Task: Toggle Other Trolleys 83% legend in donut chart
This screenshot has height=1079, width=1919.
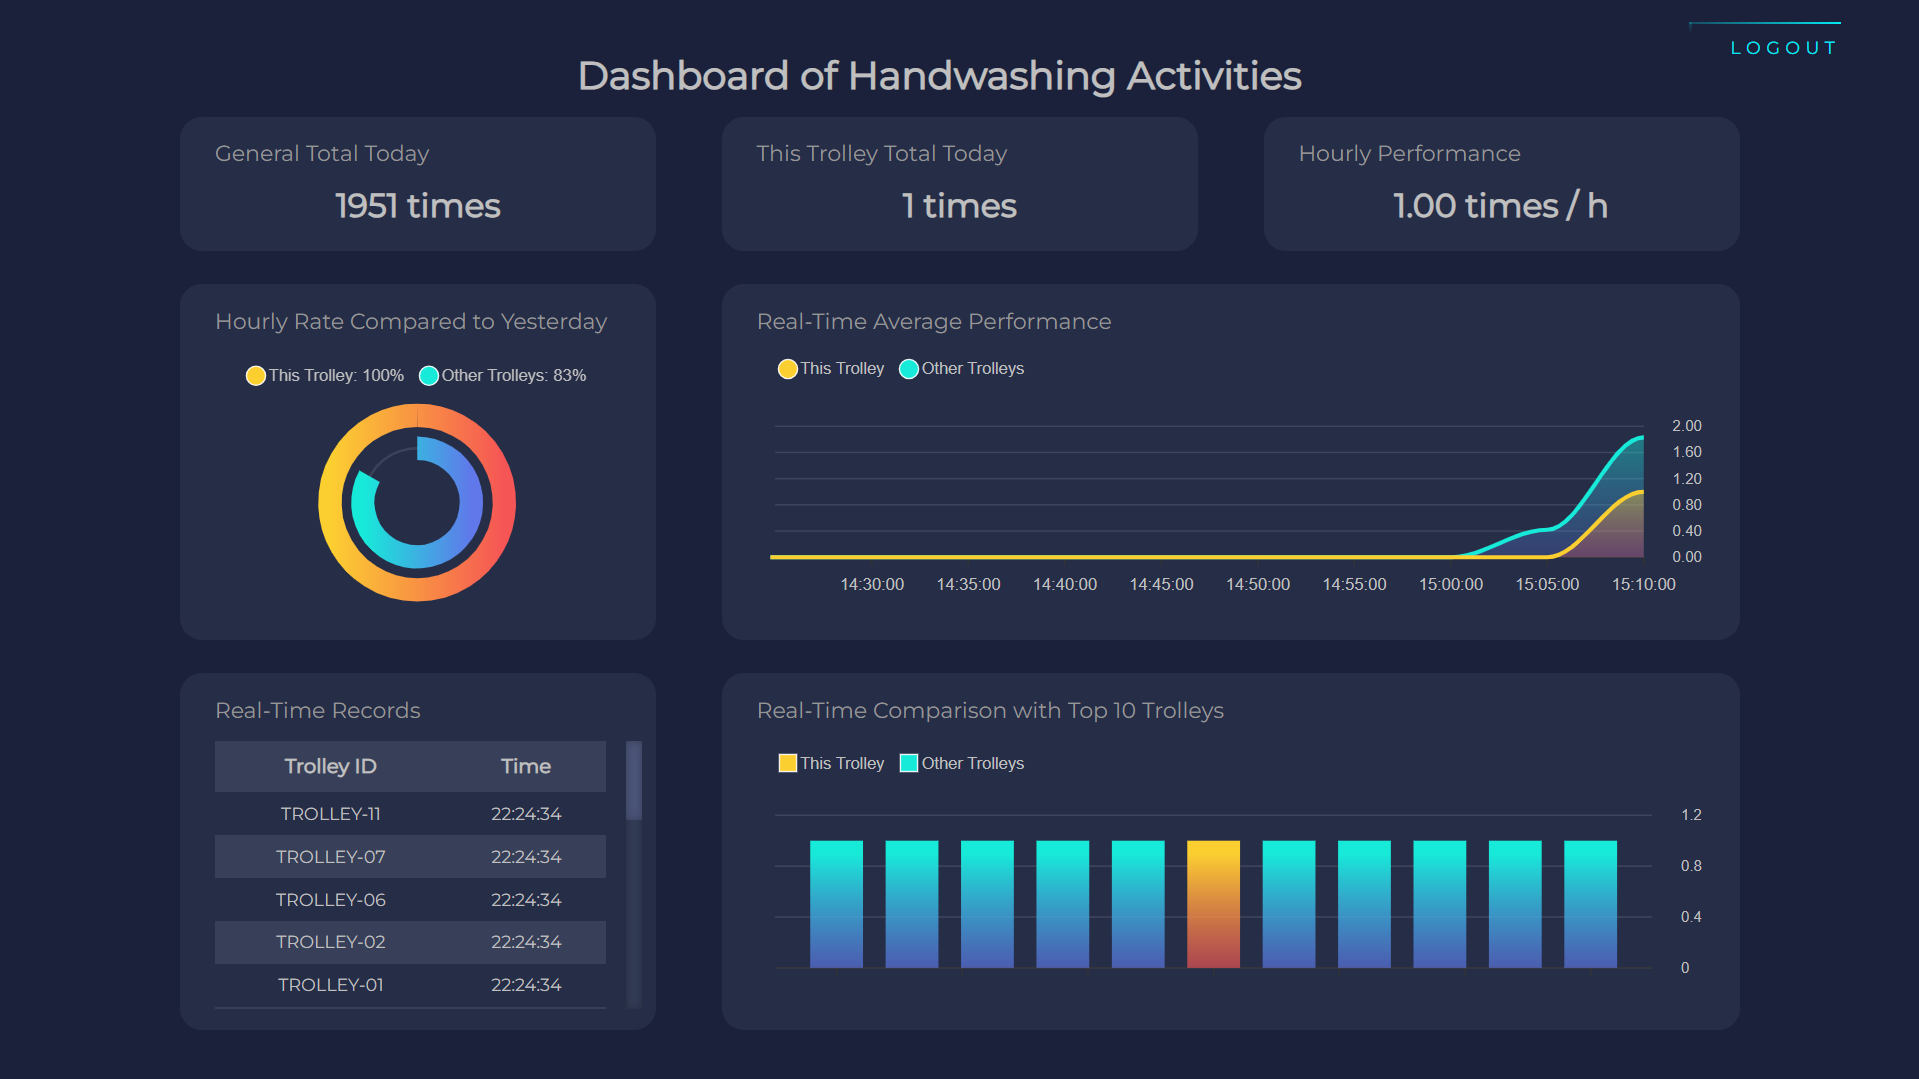Action: pos(503,375)
